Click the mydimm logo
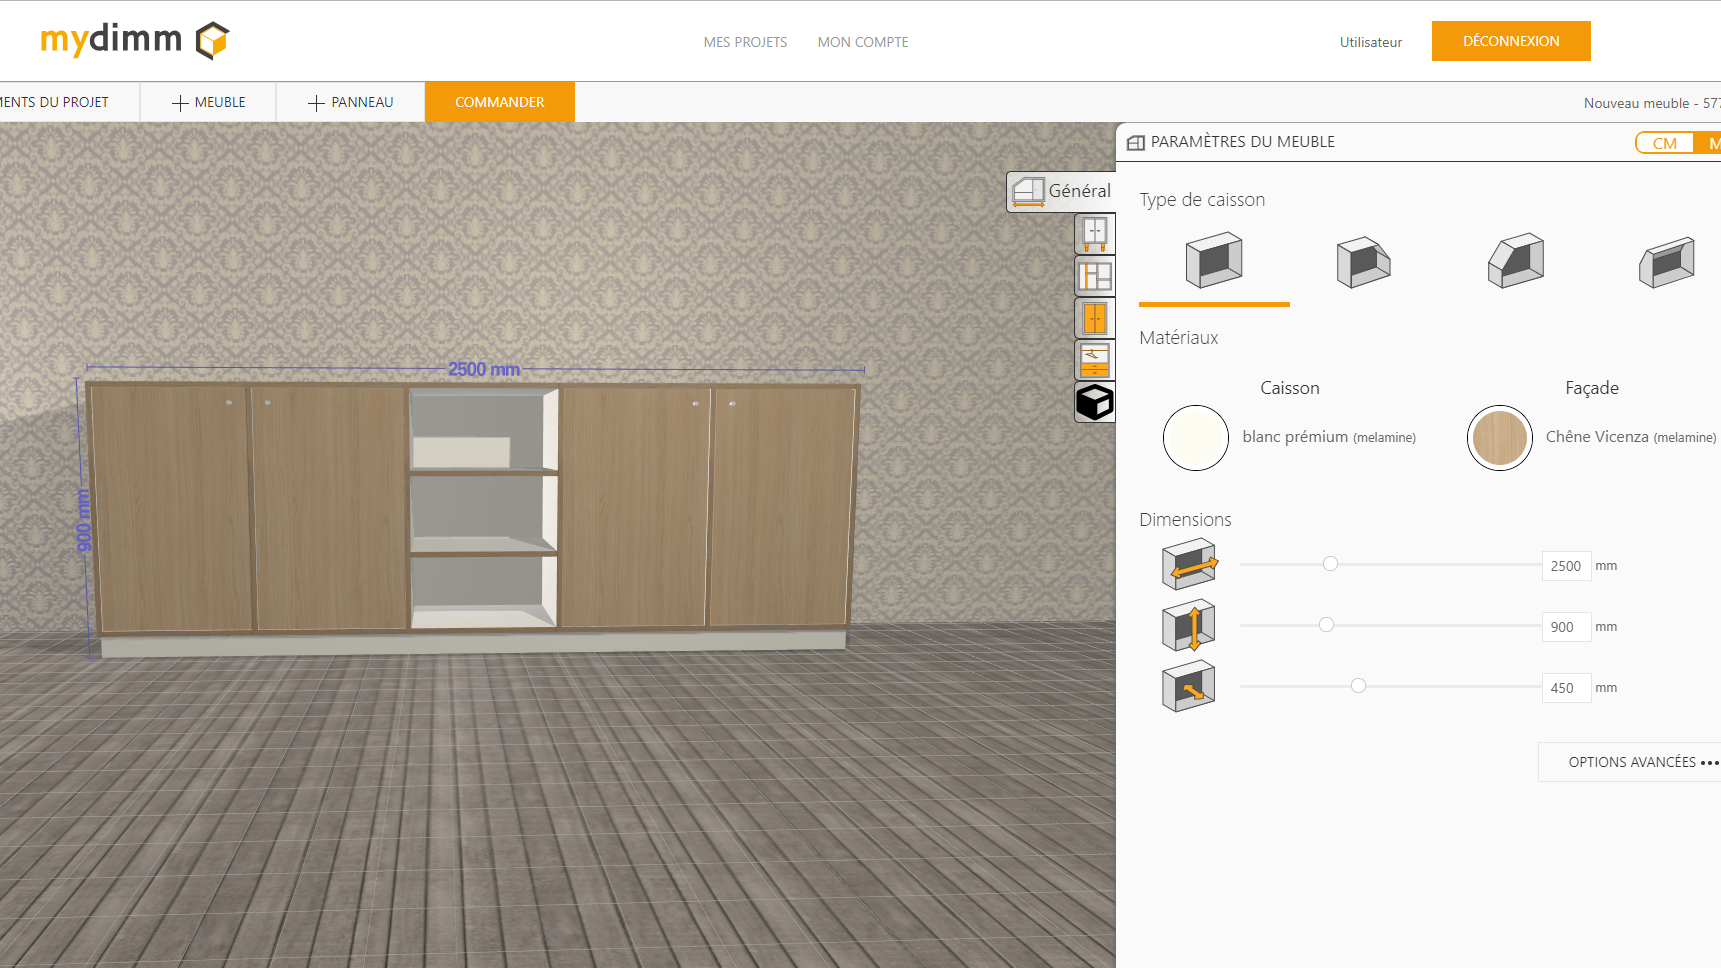 [134, 41]
